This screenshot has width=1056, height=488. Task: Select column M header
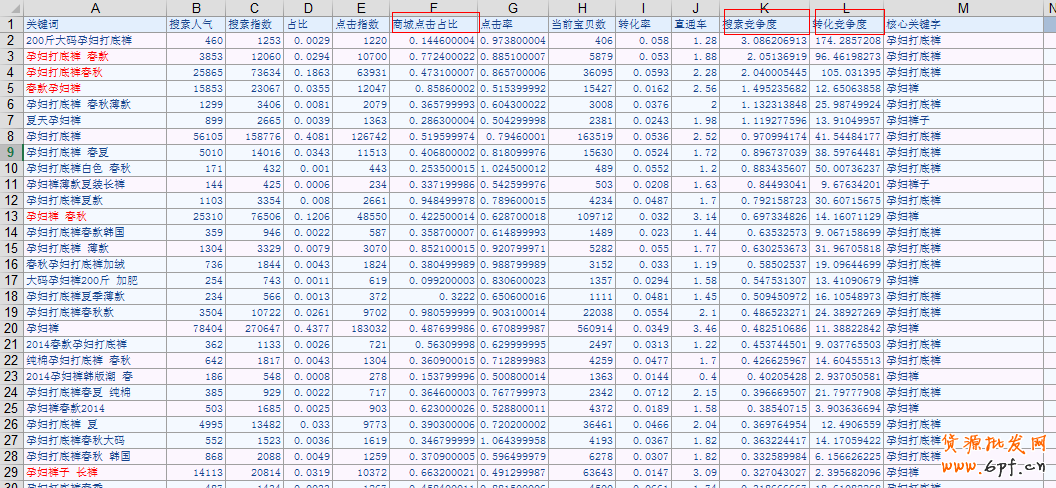coord(962,7)
